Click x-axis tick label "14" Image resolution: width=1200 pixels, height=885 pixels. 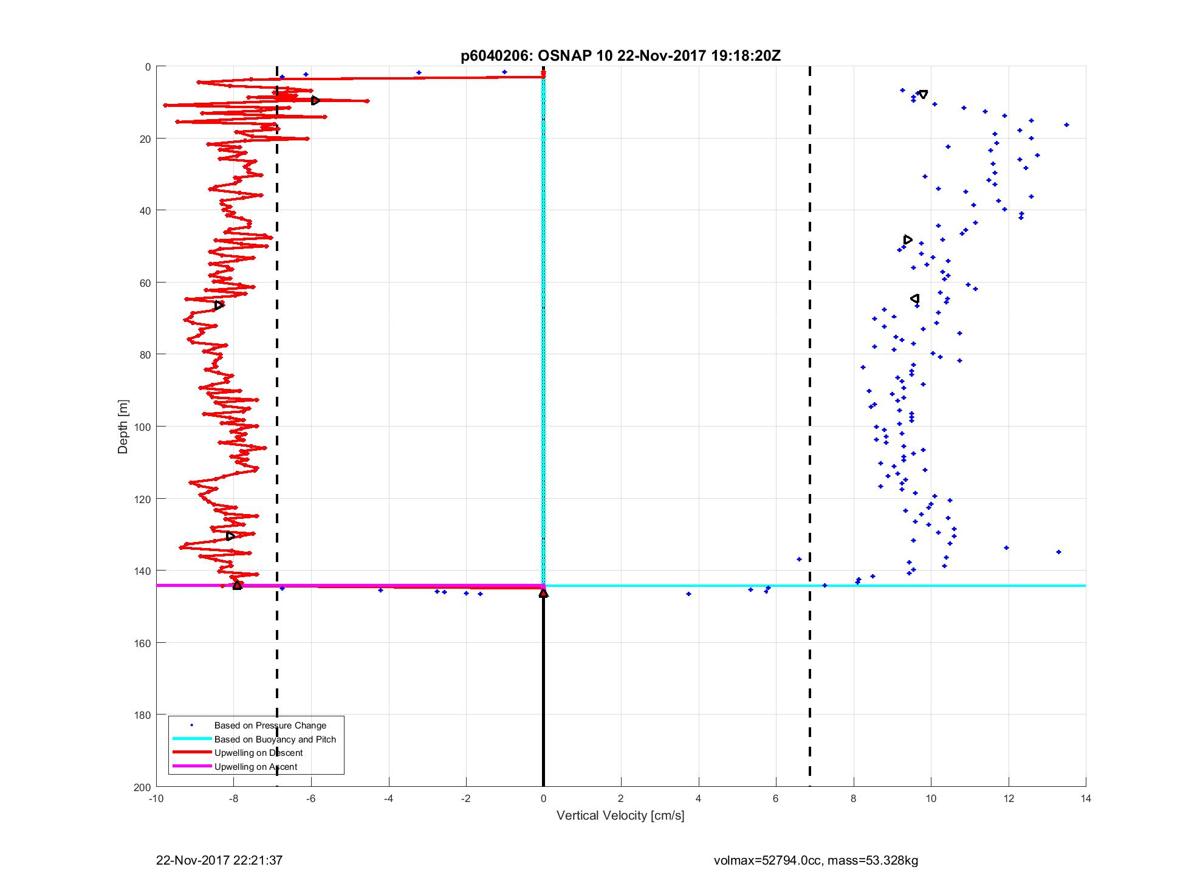click(1086, 799)
